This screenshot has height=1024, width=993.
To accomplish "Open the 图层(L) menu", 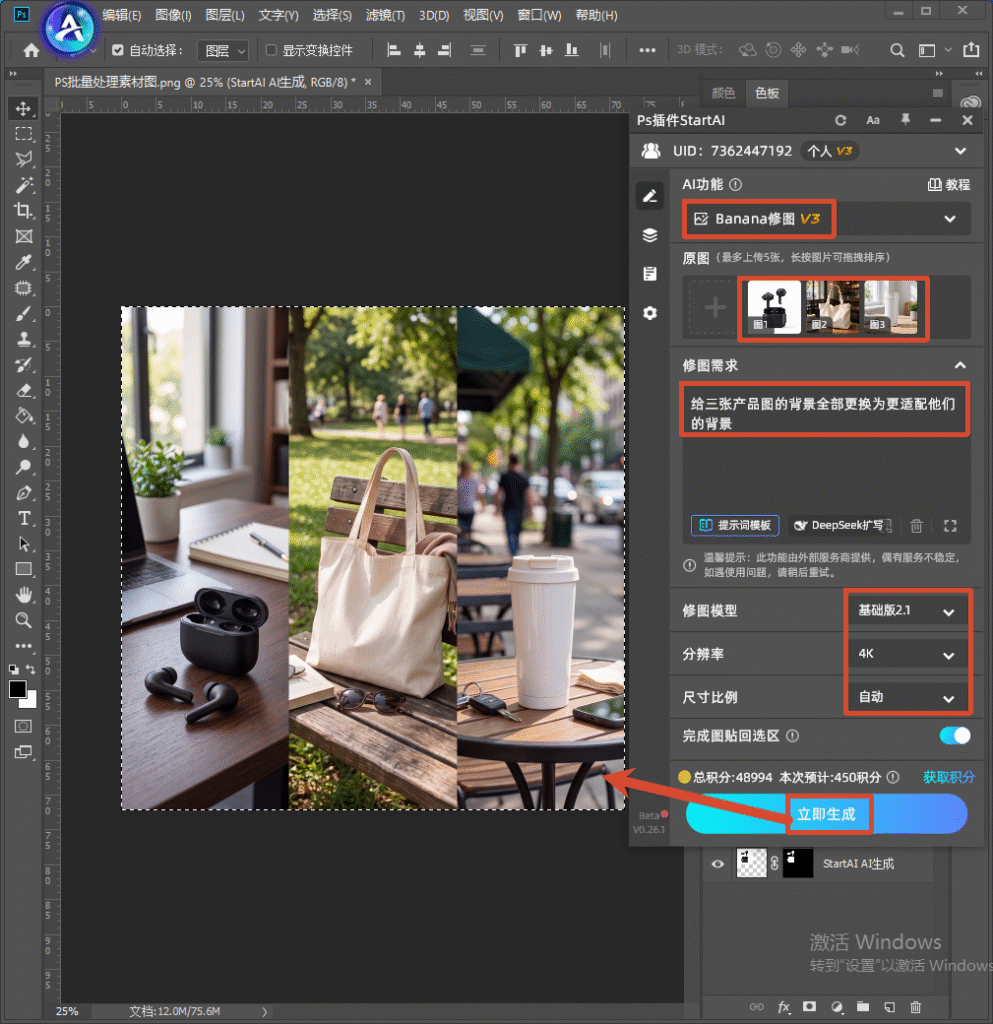I will pyautogui.click(x=225, y=15).
